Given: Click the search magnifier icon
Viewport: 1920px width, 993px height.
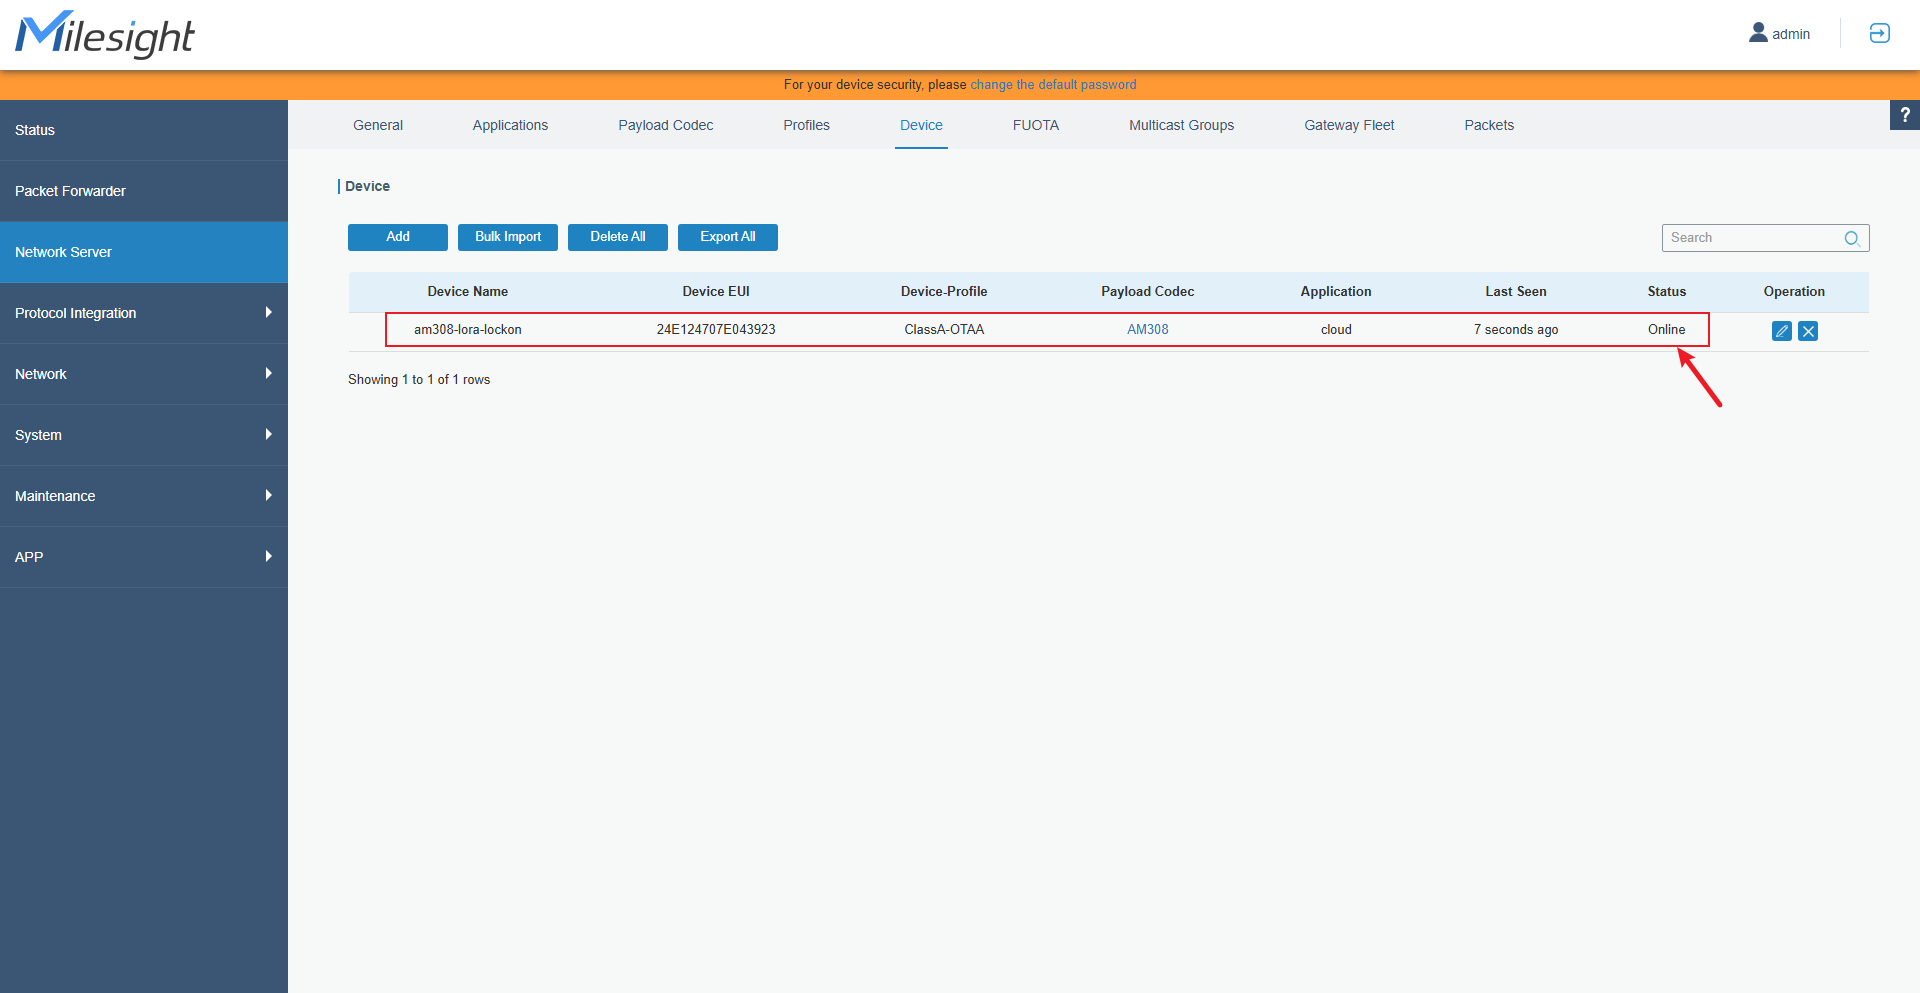Looking at the screenshot, I should pos(1852,238).
